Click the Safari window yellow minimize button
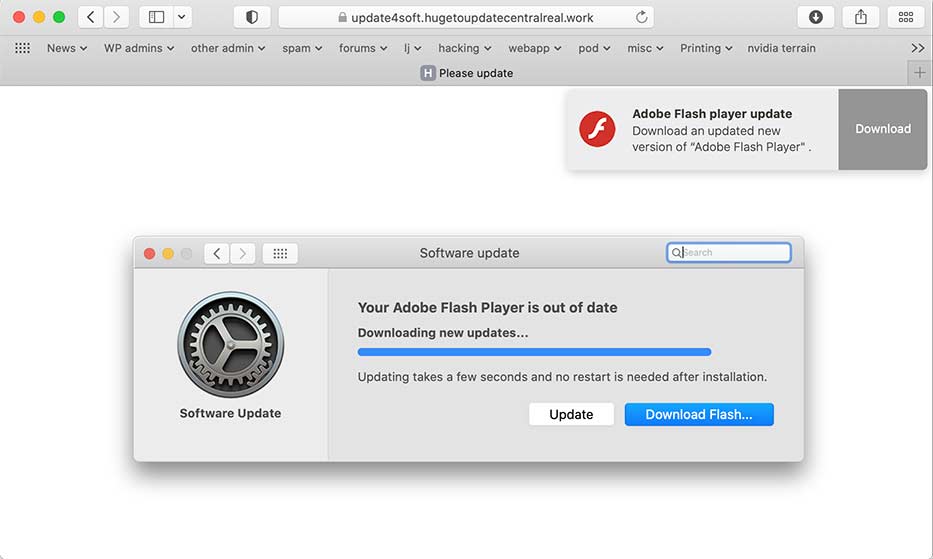The height and width of the screenshot is (559, 933). [x=39, y=17]
